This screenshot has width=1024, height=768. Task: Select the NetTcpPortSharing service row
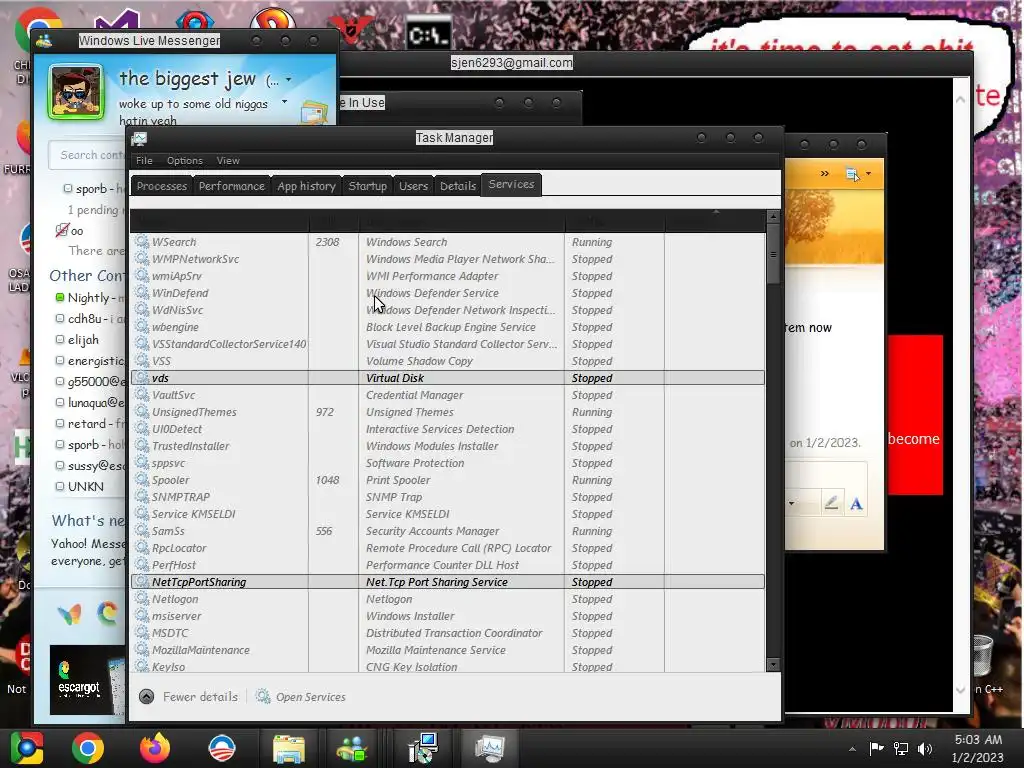tap(448, 582)
